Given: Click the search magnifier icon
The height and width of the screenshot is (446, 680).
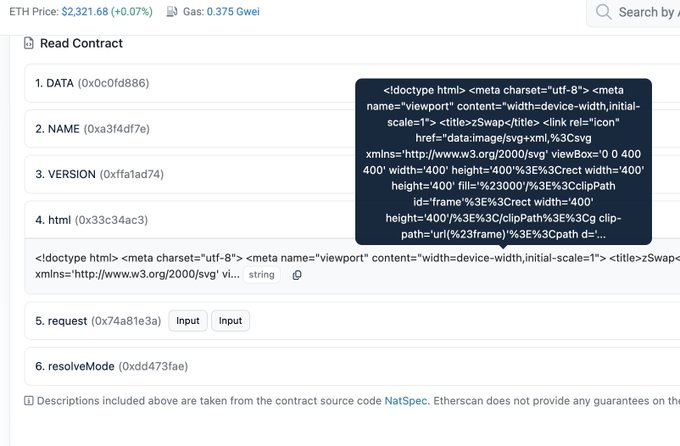Looking at the screenshot, I should 603,12.
